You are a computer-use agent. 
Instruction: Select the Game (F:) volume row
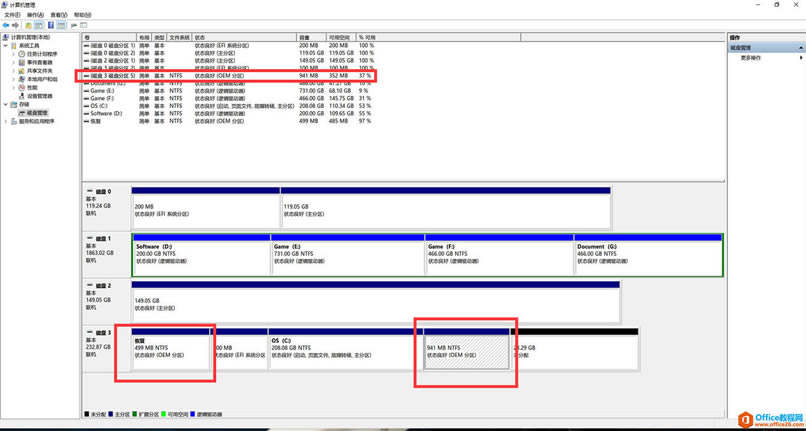[x=229, y=98]
